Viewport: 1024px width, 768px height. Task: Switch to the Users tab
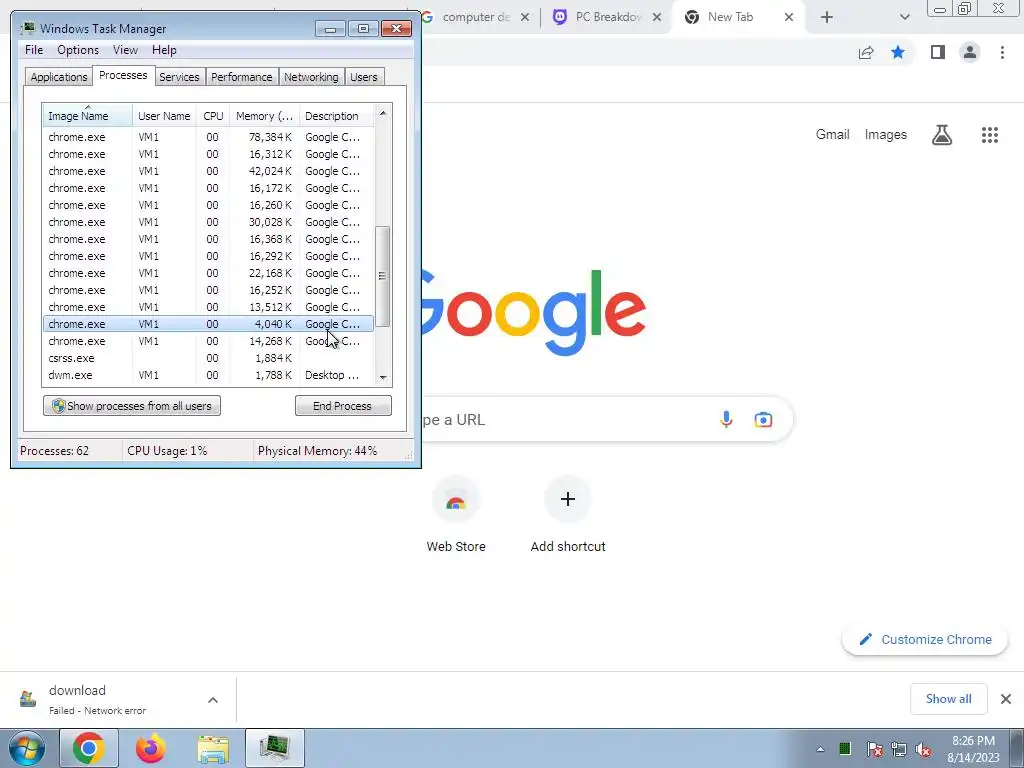click(363, 77)
